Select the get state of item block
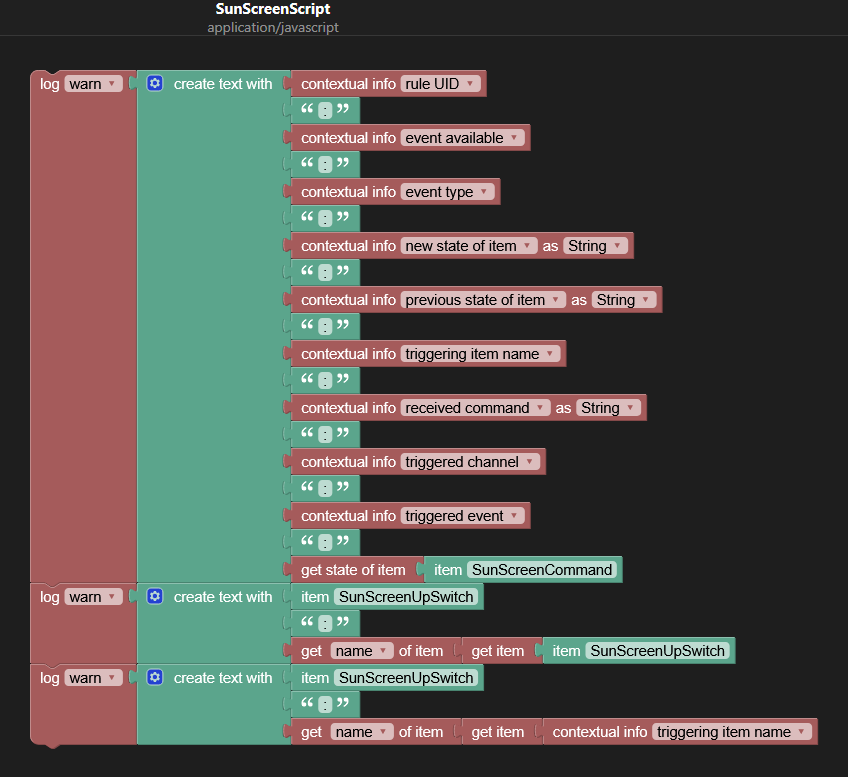Screen dimensions: 848x777 (353, 570)
